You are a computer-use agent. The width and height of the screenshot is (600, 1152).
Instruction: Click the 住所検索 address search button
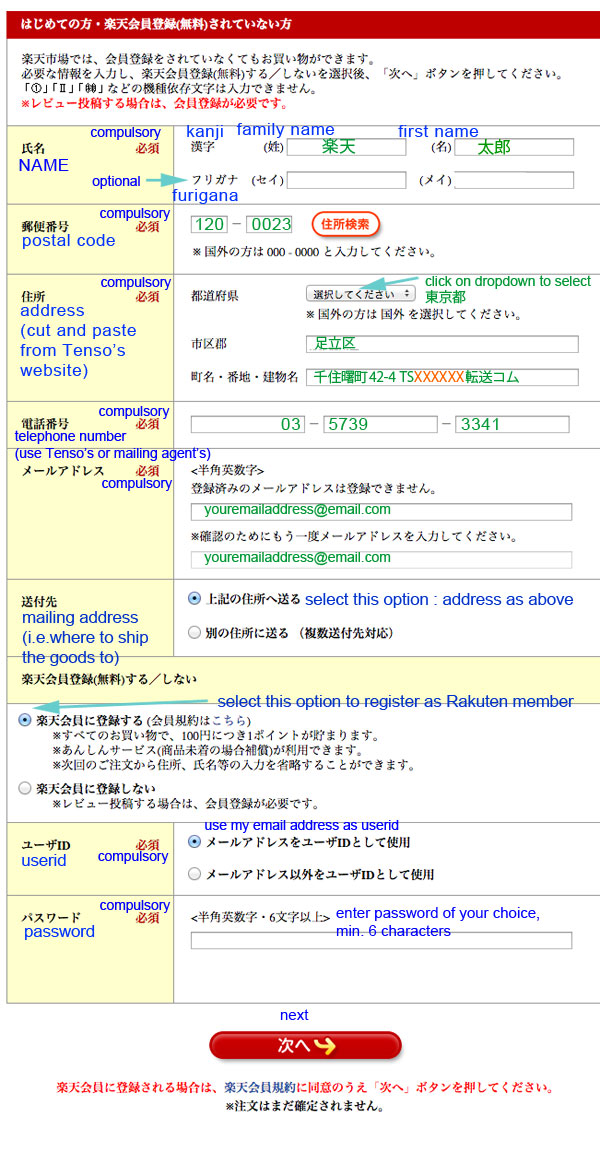pyautogui.click(x=346, y=223)
